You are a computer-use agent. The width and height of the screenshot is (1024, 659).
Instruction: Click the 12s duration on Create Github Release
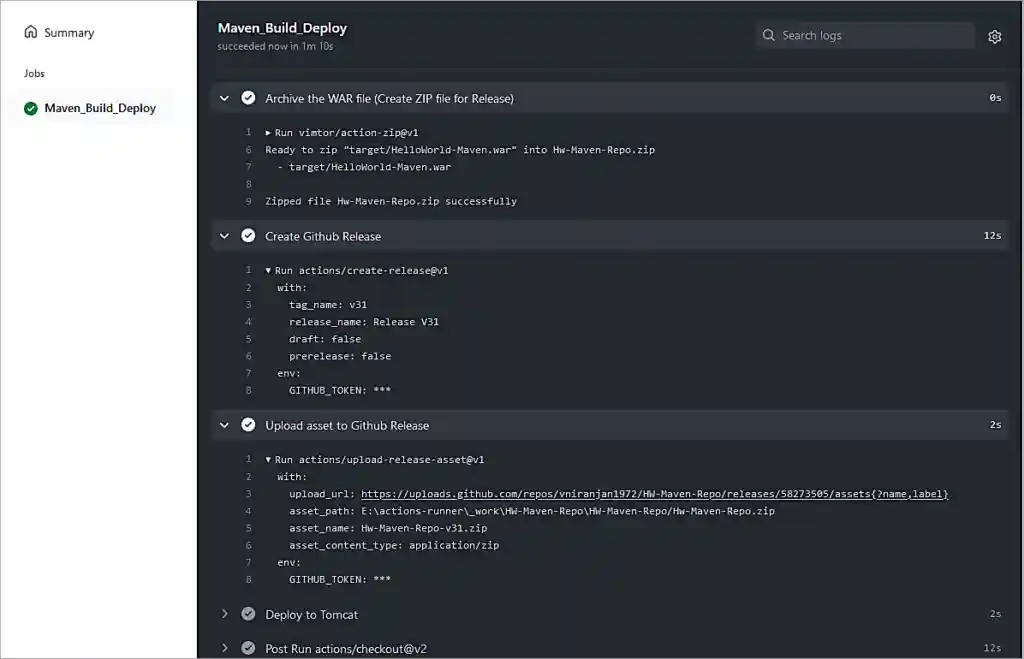tap(995, 236)
